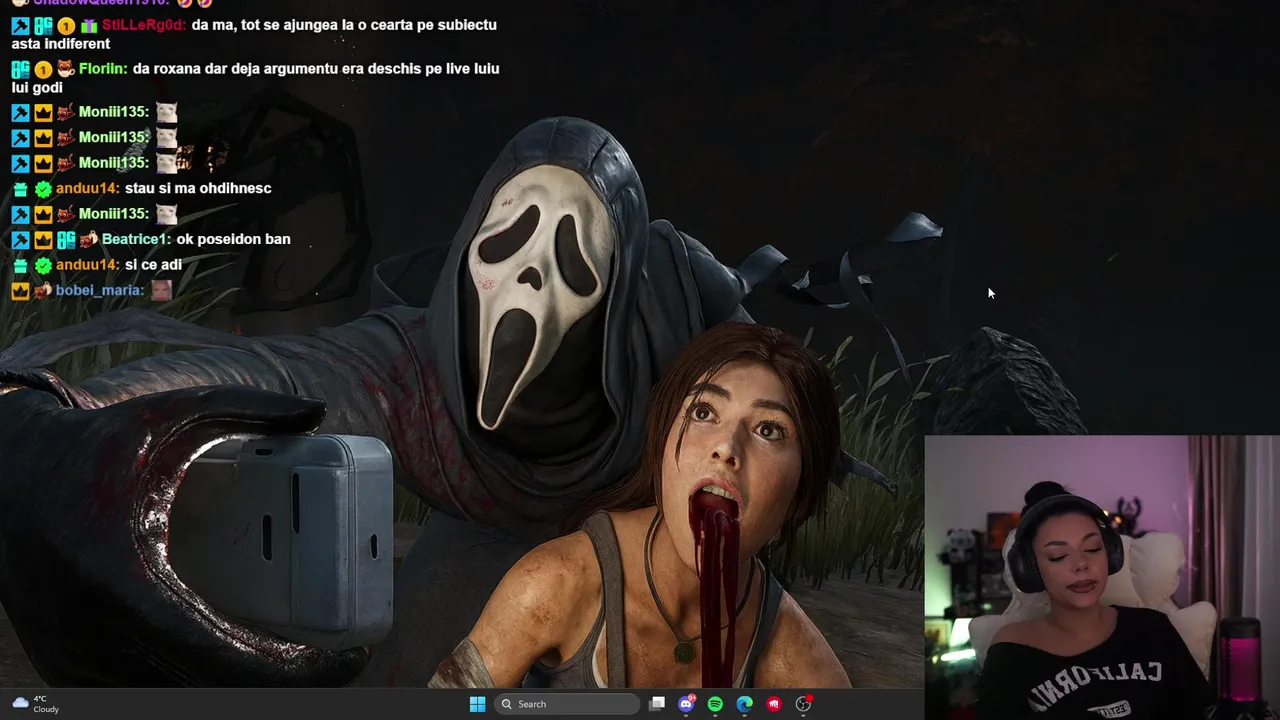This screenshot has height=720, width=1280.
Task: Click the teal bits badge beside Floriin
Action: (20, 70)
